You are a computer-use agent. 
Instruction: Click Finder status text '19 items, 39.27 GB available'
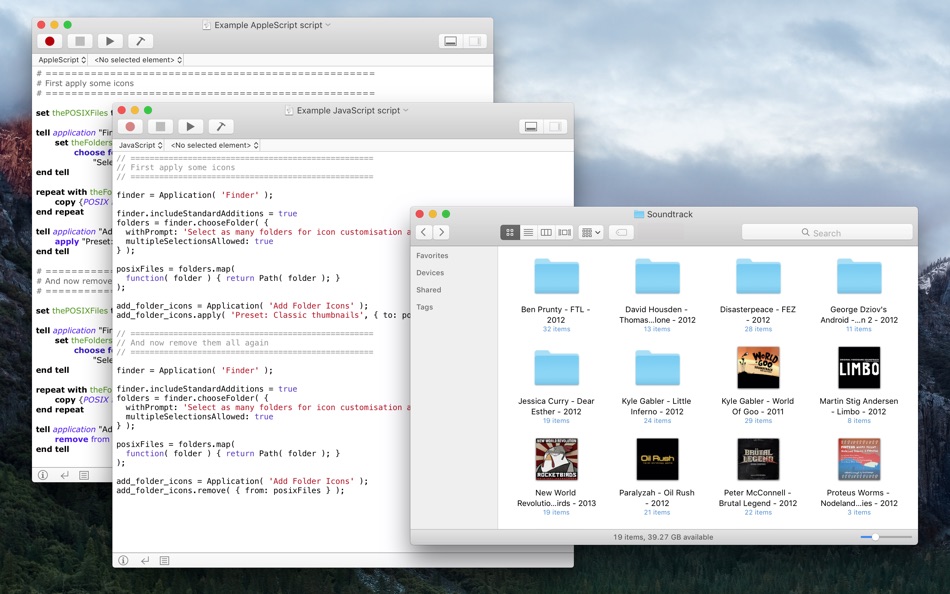click(663, 537)
